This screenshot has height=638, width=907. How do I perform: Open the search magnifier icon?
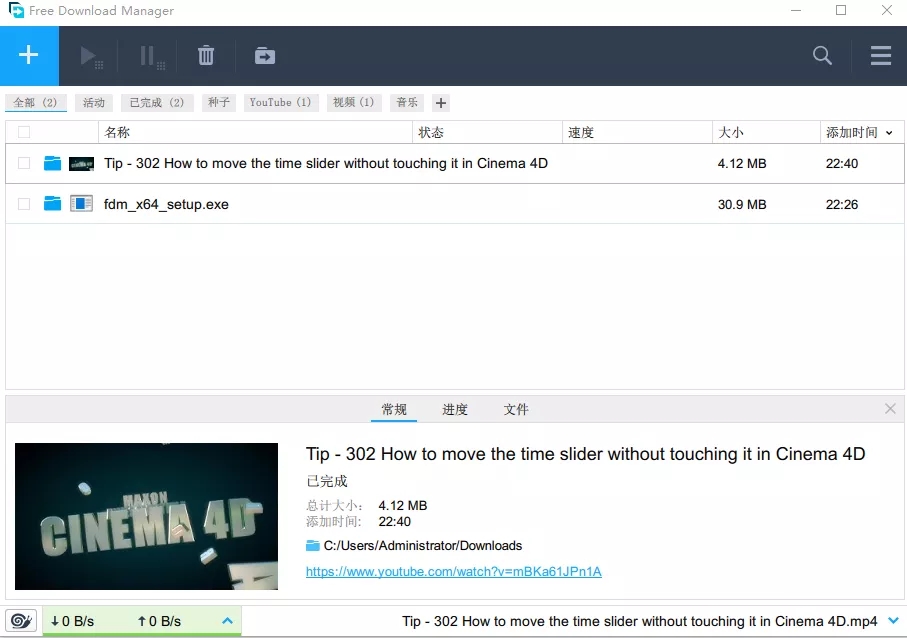click(x=822, y=56)
